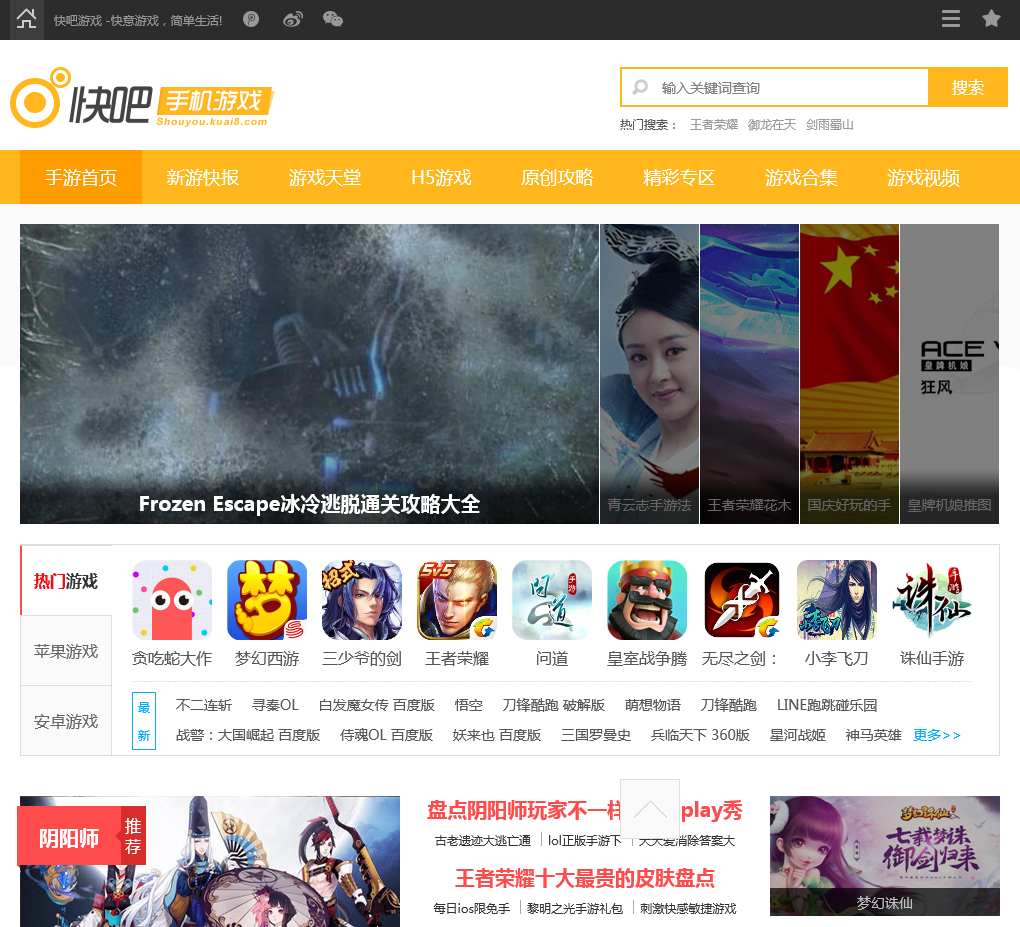Open 古老遗迹大逃亡通 link

[x=483, y=840]
